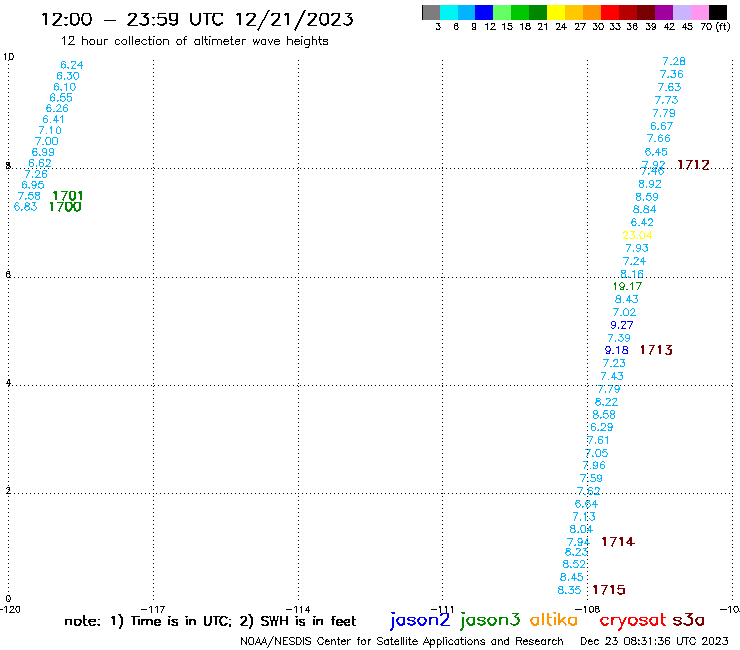Click the blue 9.27 wave height value

click(x=622, y=325)
